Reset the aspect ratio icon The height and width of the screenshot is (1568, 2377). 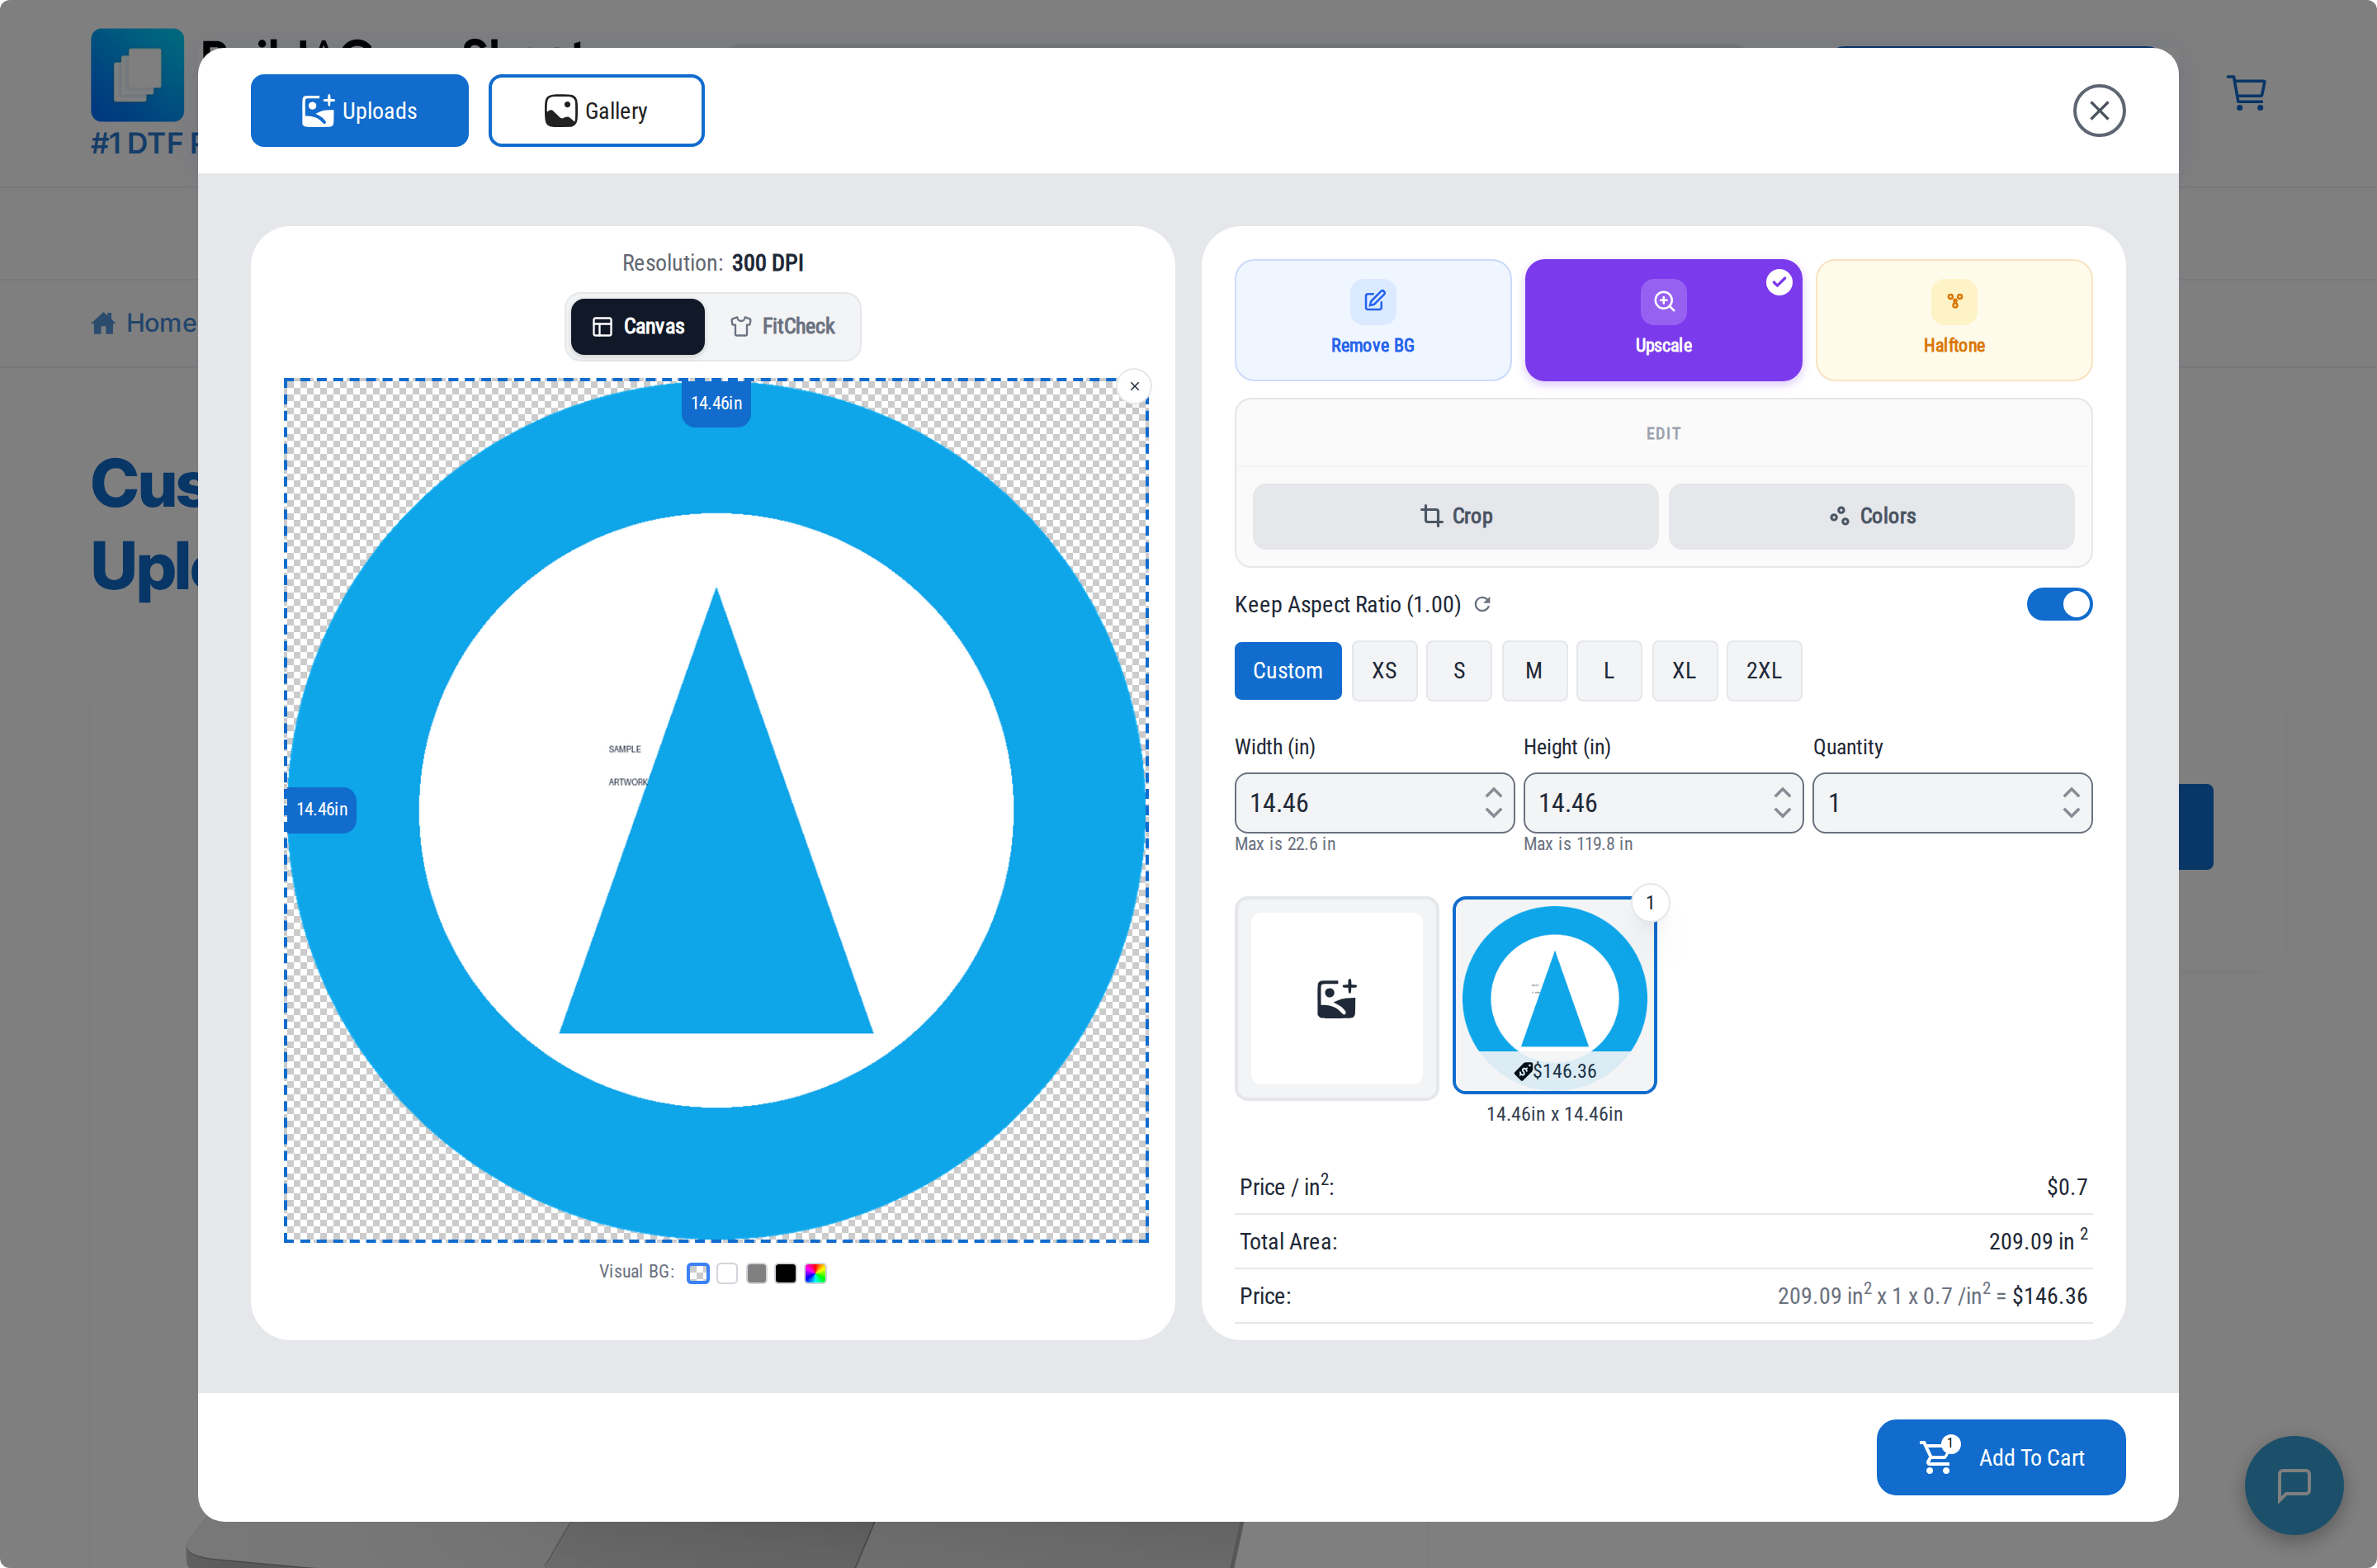pyautogui.click(x=1483, y=604)
